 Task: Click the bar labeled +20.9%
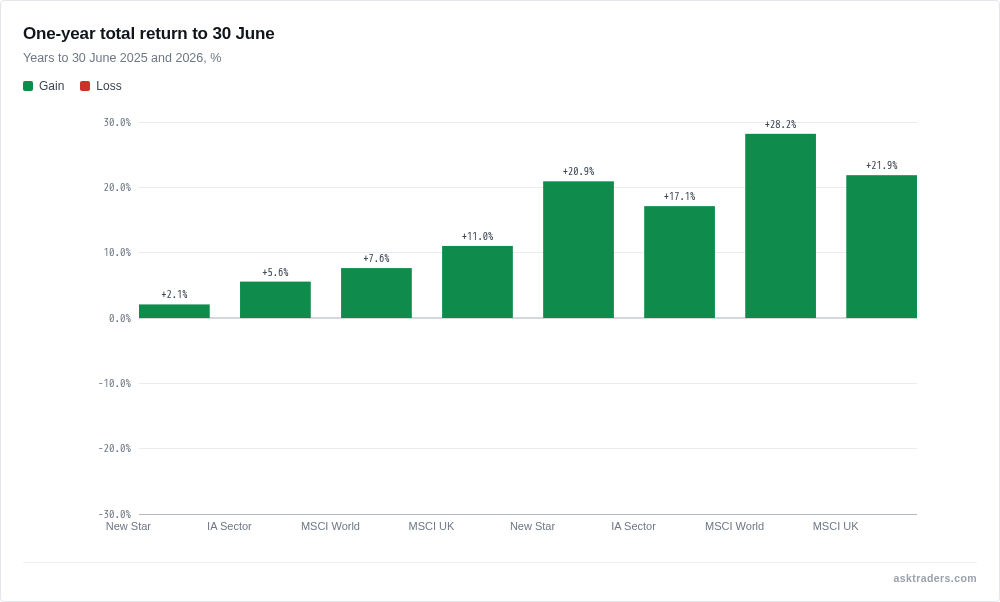[x=578, y=250]
